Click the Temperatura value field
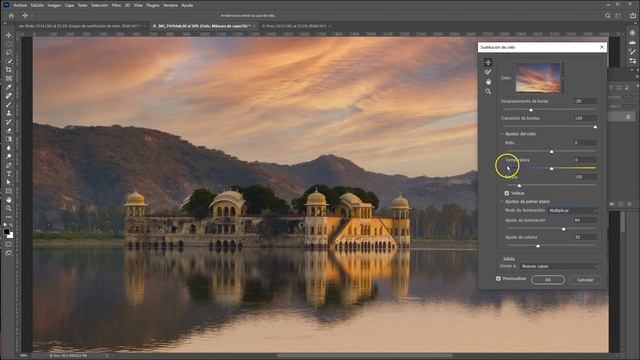640x360 pixels. [x=584, y=160]
